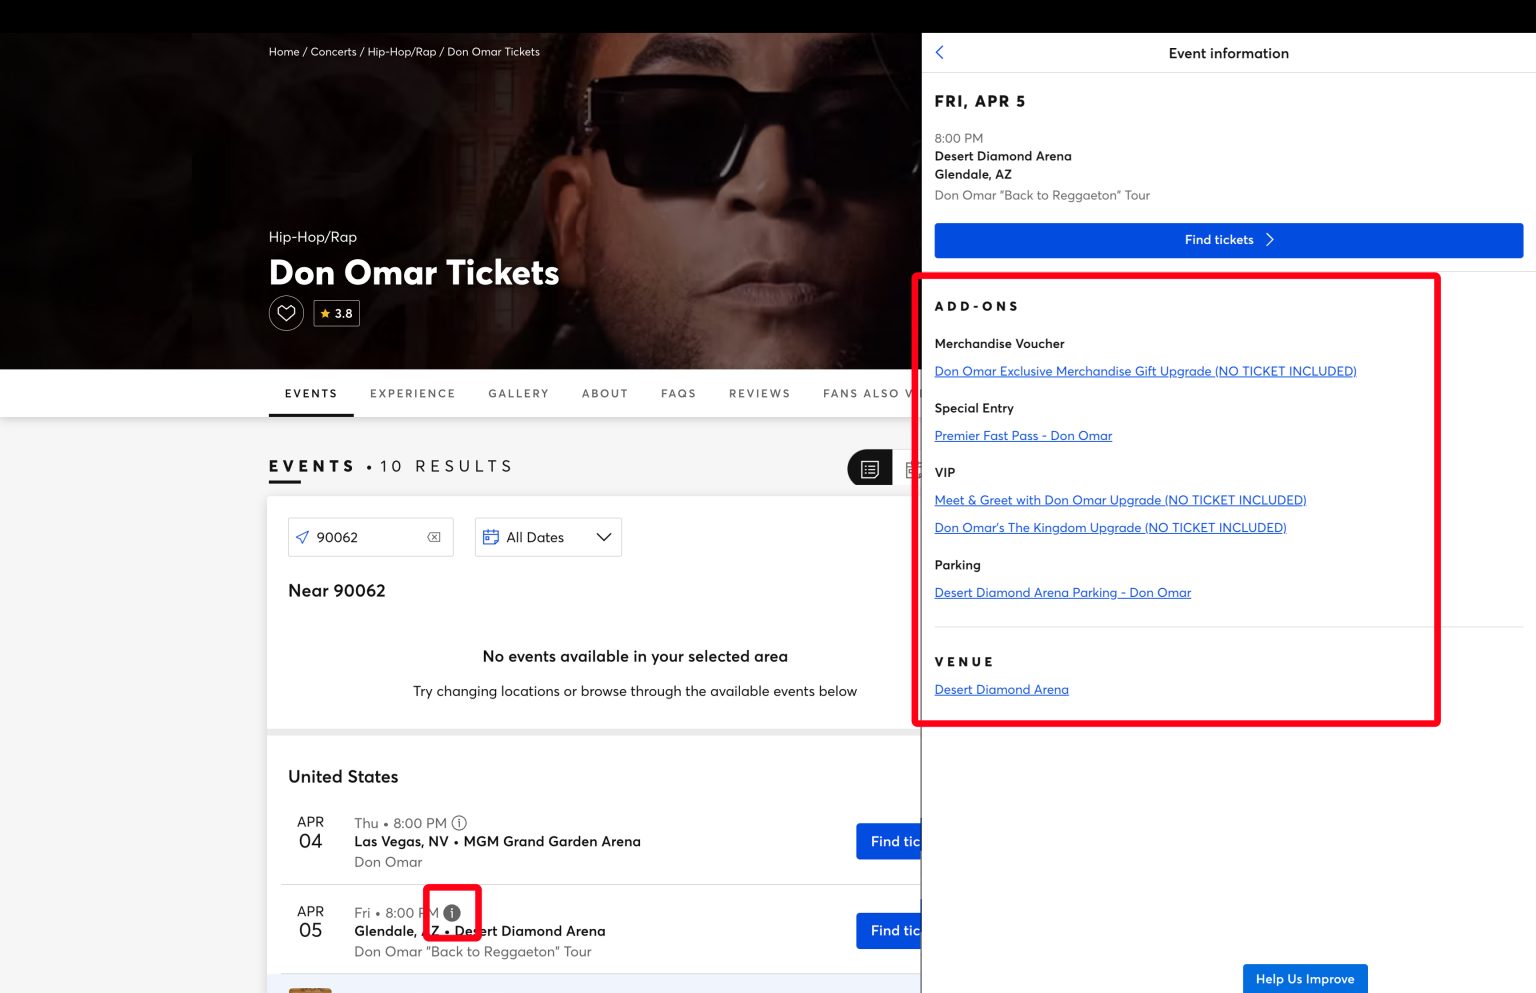Toggle the heart to favorite Don Omar
Viewport: 1536px width, 993px height.
coord(286,313)
